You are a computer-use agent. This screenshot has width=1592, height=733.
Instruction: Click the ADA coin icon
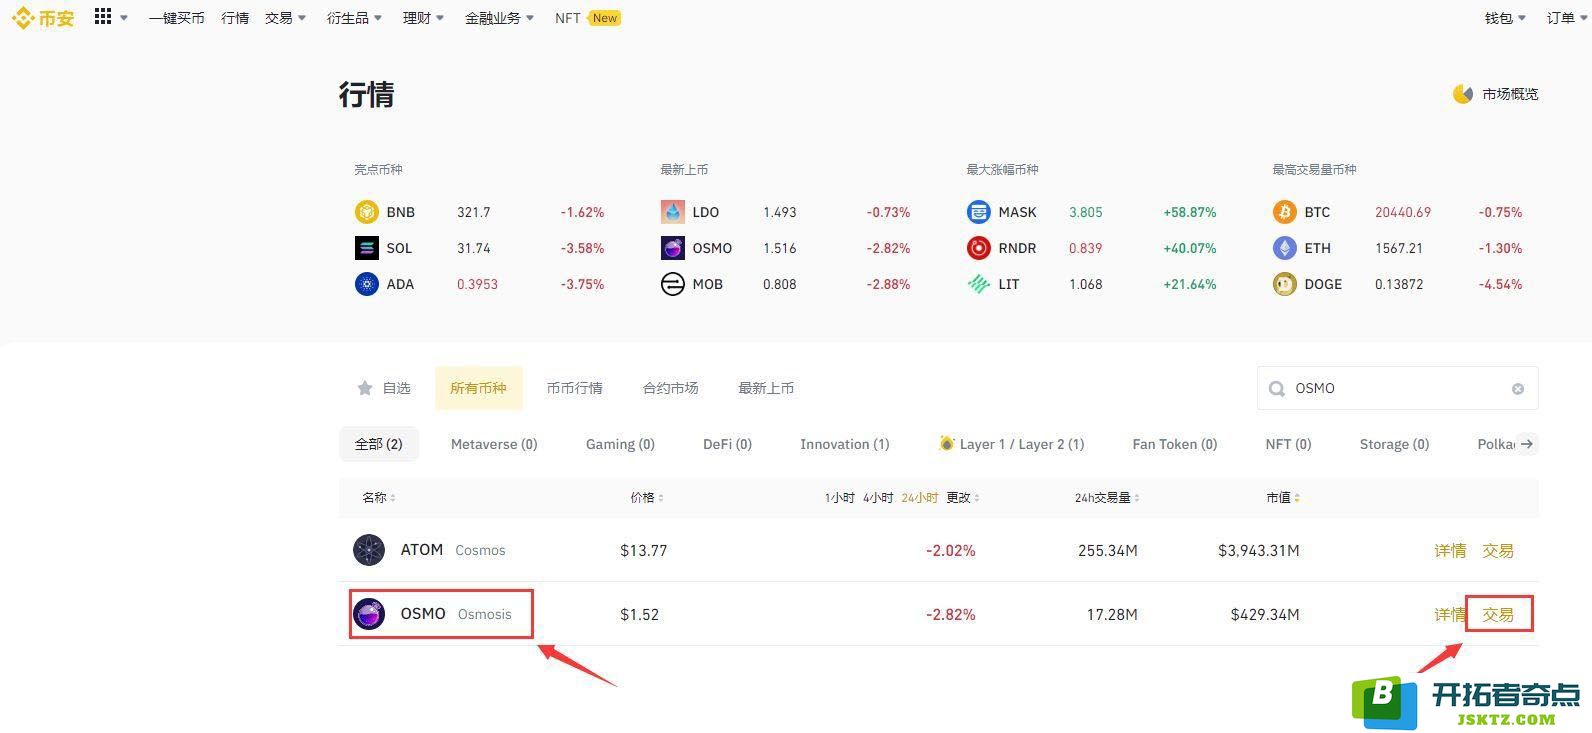pos(367,284)
